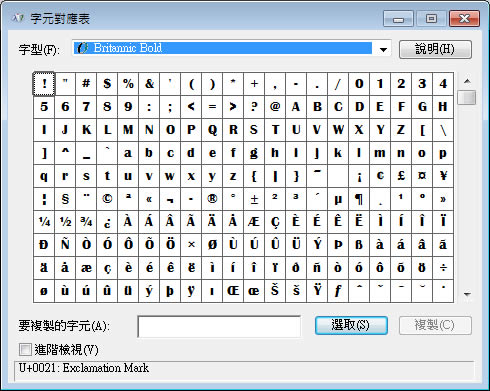Pick the question mark character
This screenshot has width=490, height=391.
pyautogui.click(x=254, y=107)
